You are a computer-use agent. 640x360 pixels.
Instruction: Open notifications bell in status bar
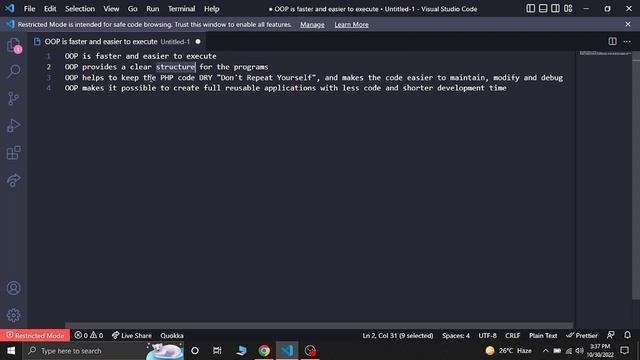pyautogui.click(x=627, y=335)
